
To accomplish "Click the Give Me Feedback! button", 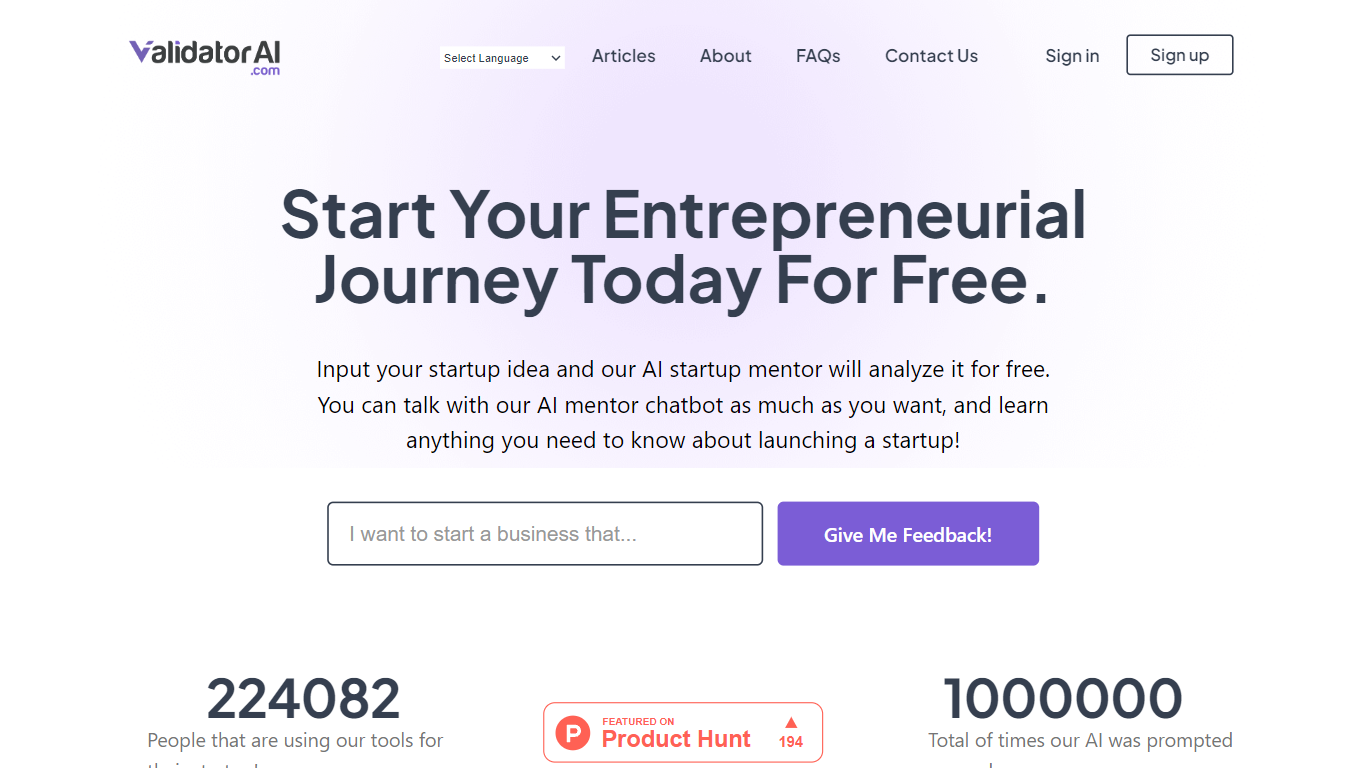I will tap(908, 534).
